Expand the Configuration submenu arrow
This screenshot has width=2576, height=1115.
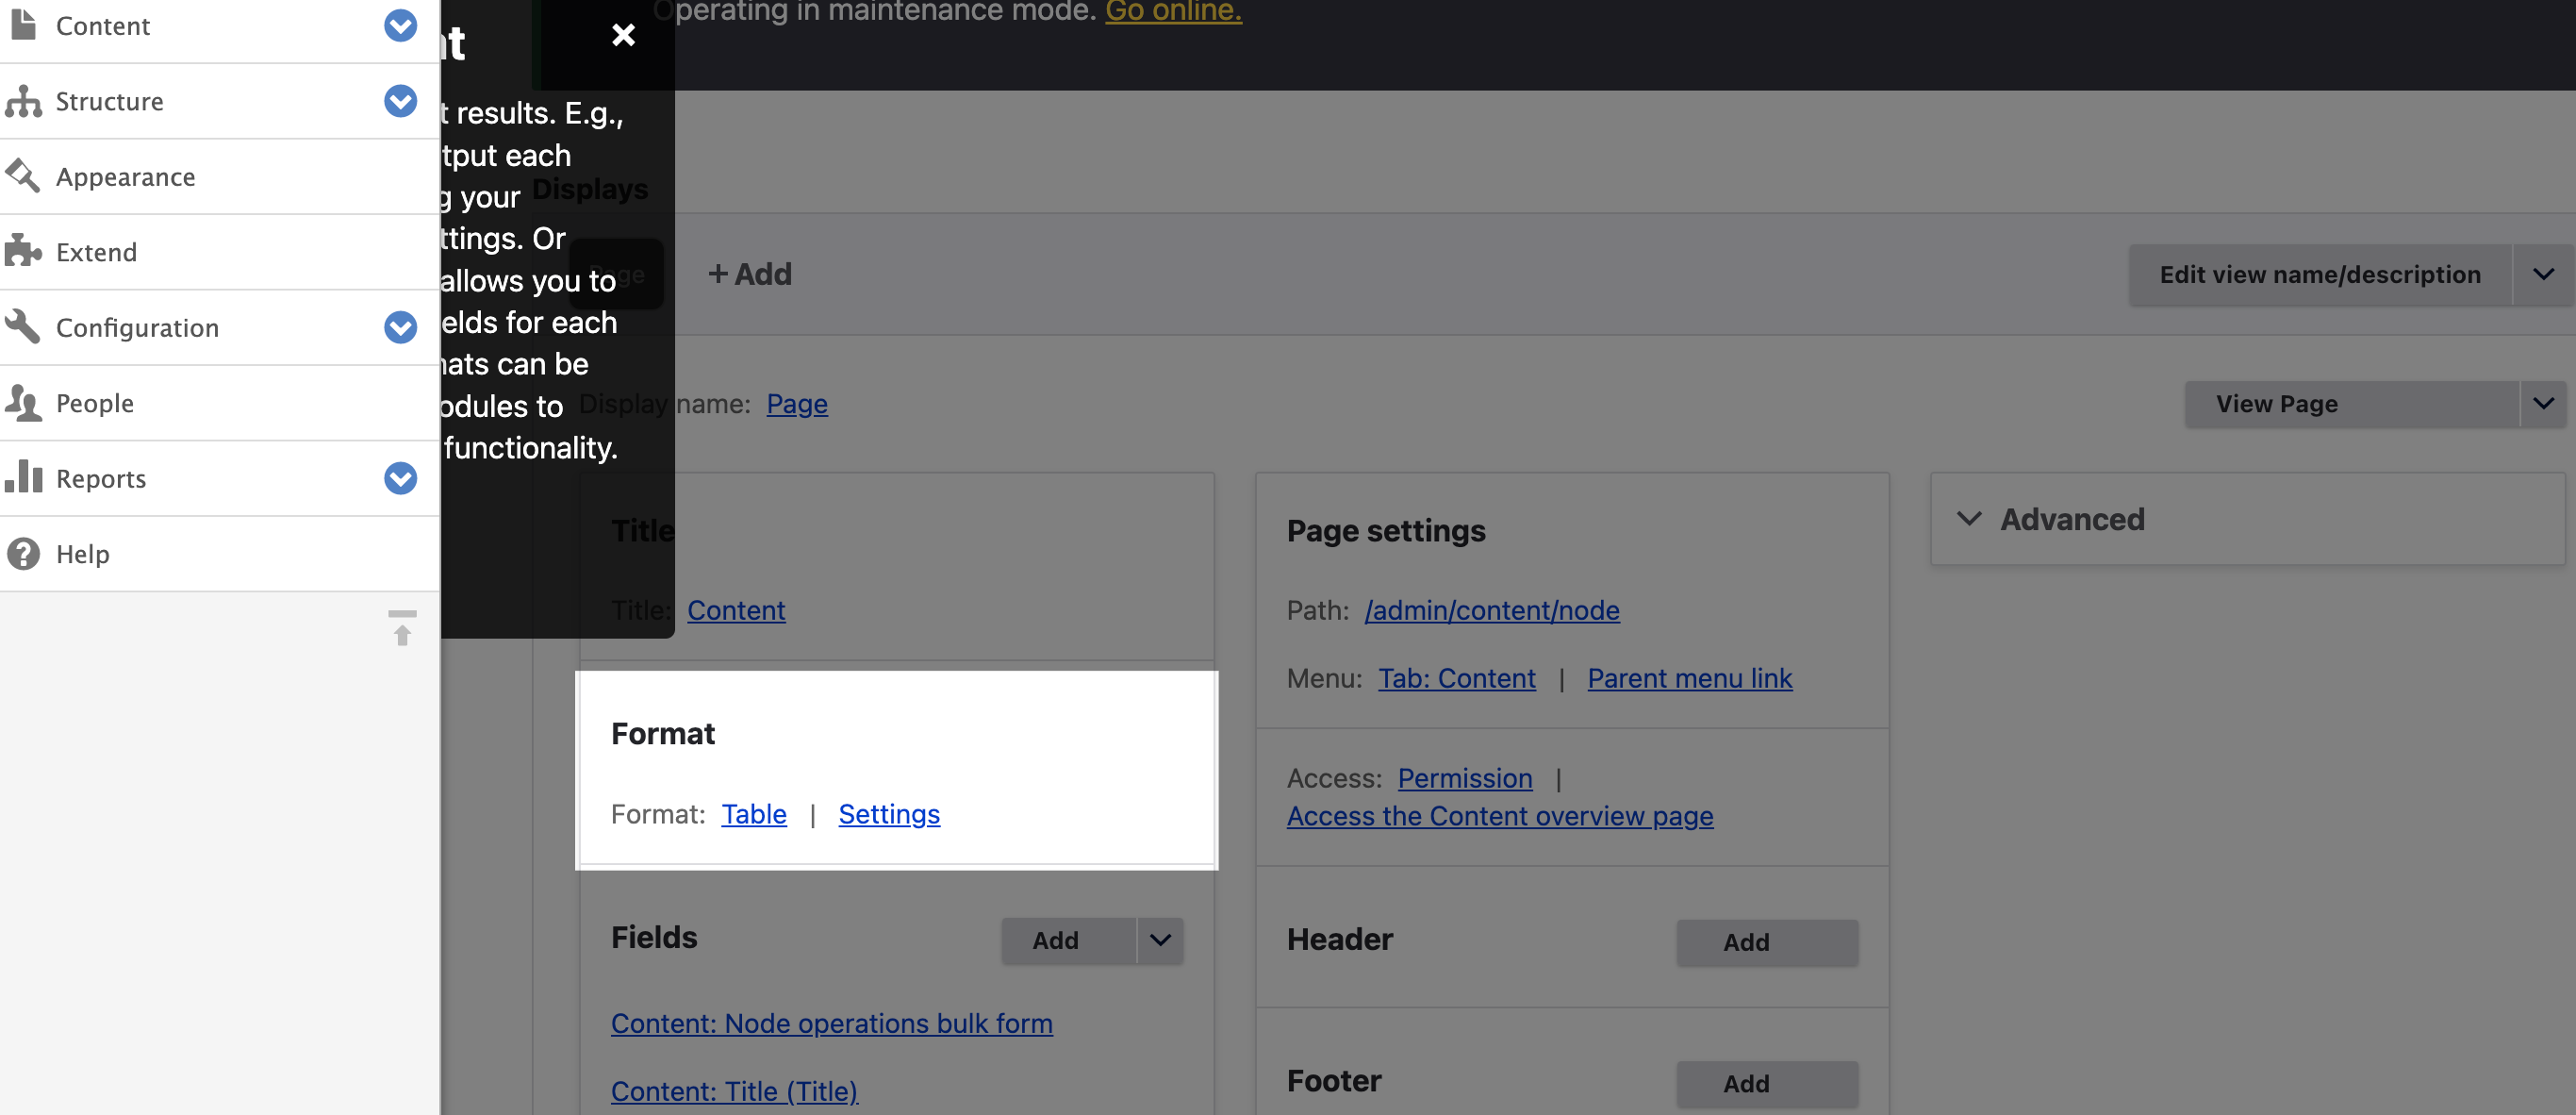pos(400,327)
